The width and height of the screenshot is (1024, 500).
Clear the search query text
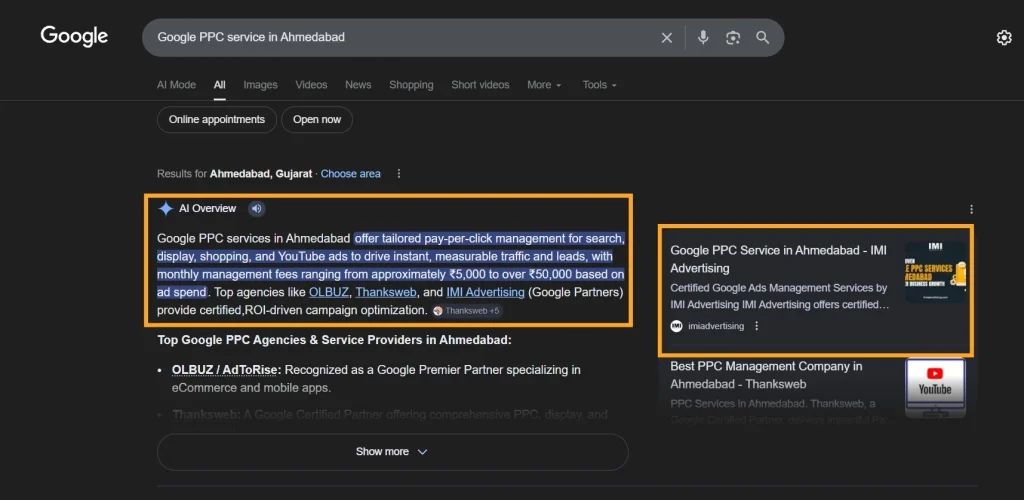coord(667,38)
